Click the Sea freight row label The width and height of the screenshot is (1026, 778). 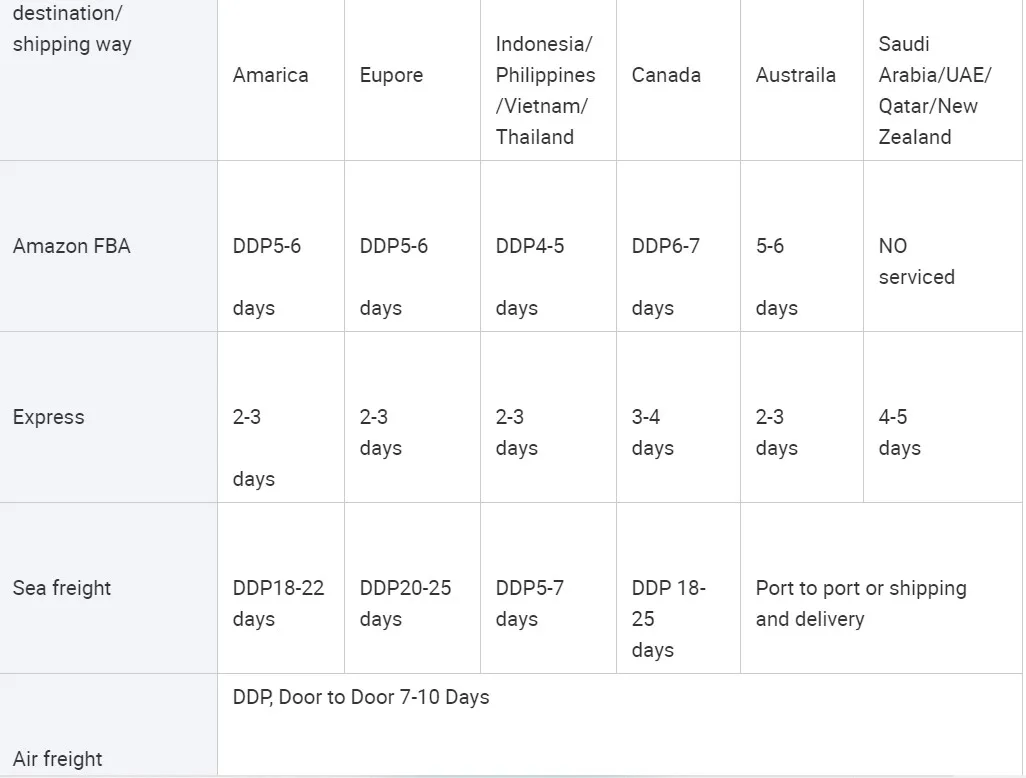point(108,588)
